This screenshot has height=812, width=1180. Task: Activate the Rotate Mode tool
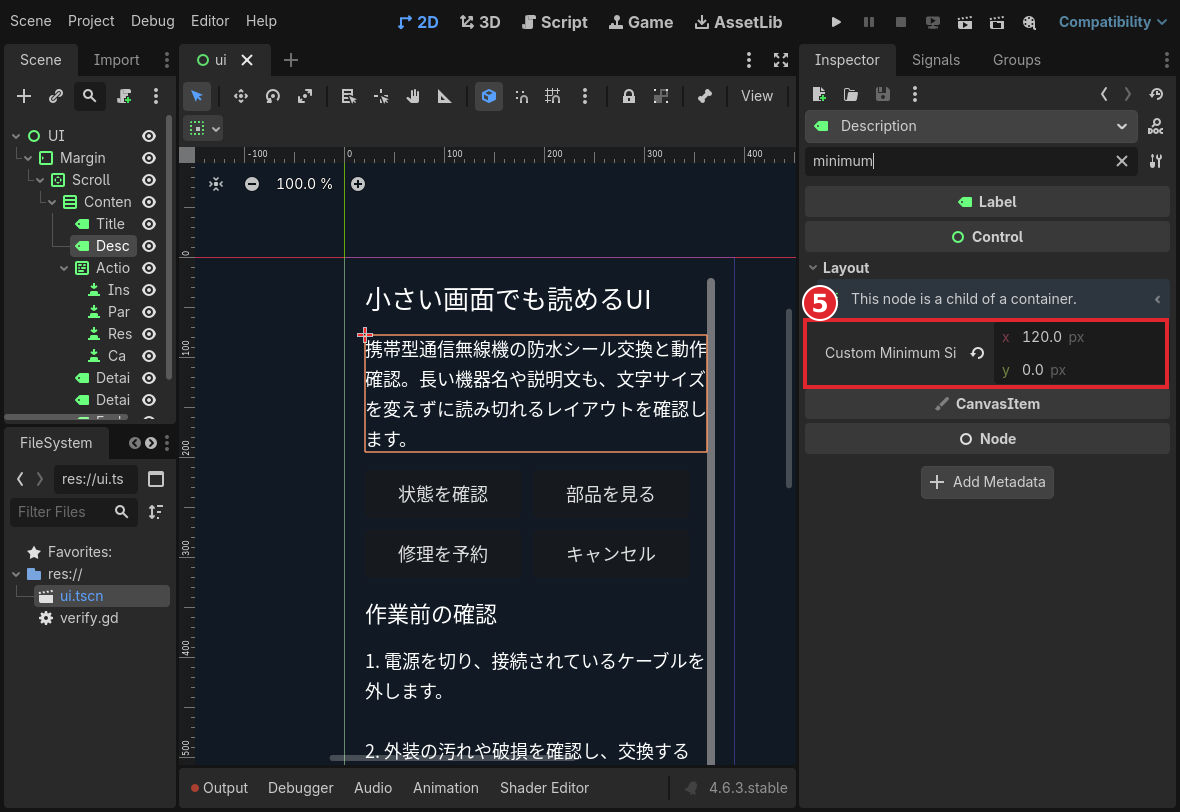(272, 96)
